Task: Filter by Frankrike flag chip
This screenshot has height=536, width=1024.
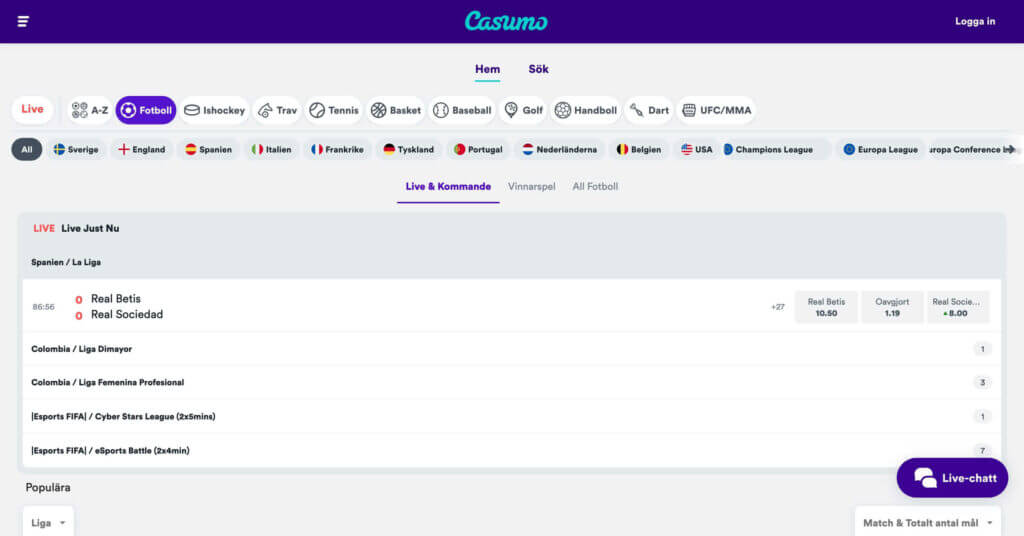Action: (338, 150)
